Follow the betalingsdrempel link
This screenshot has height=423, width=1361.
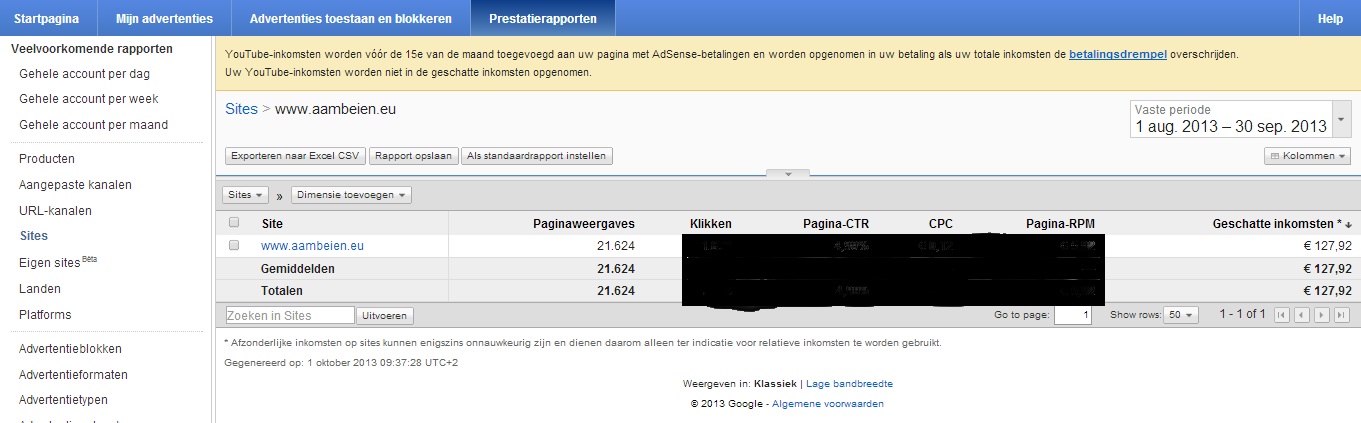(1118, 54)
